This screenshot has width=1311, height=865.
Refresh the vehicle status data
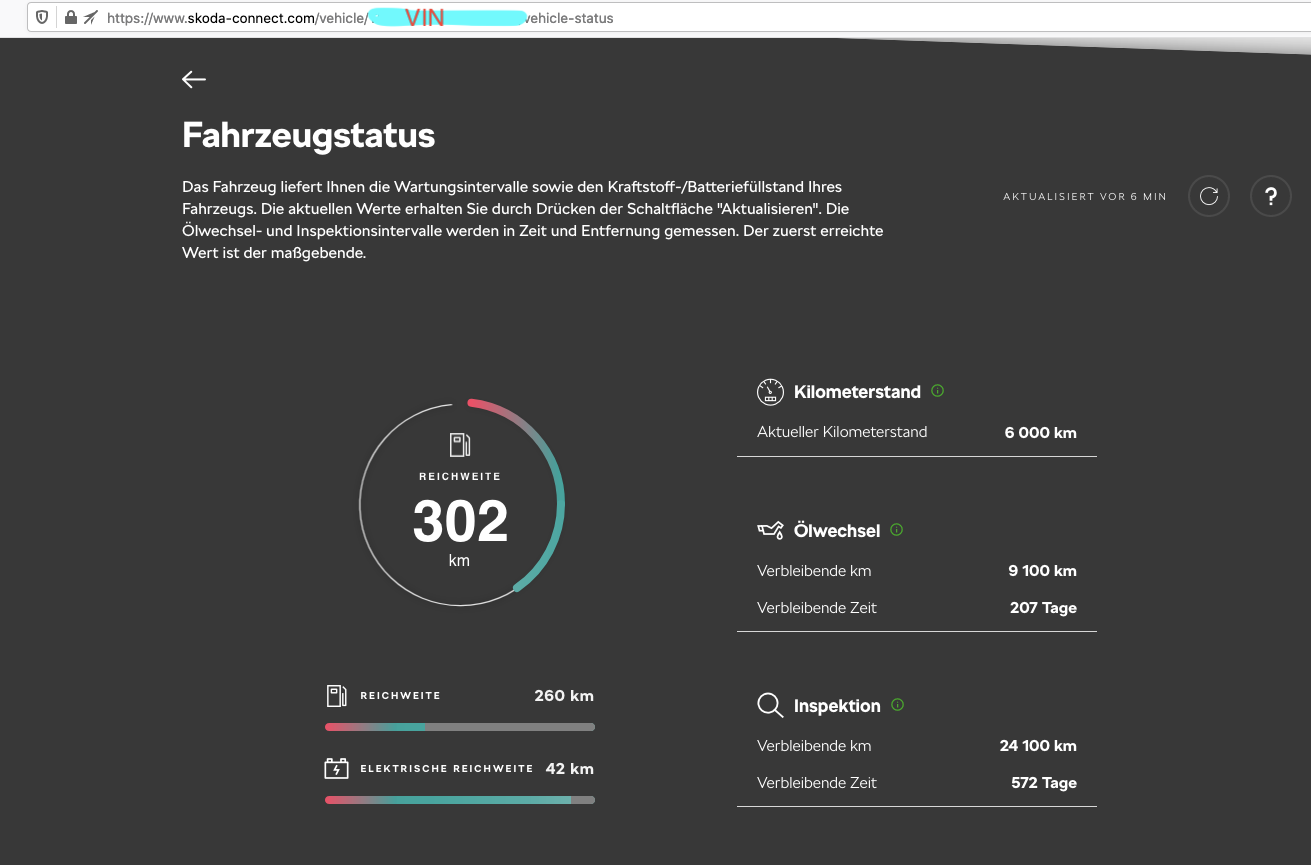click(1209, 196)
